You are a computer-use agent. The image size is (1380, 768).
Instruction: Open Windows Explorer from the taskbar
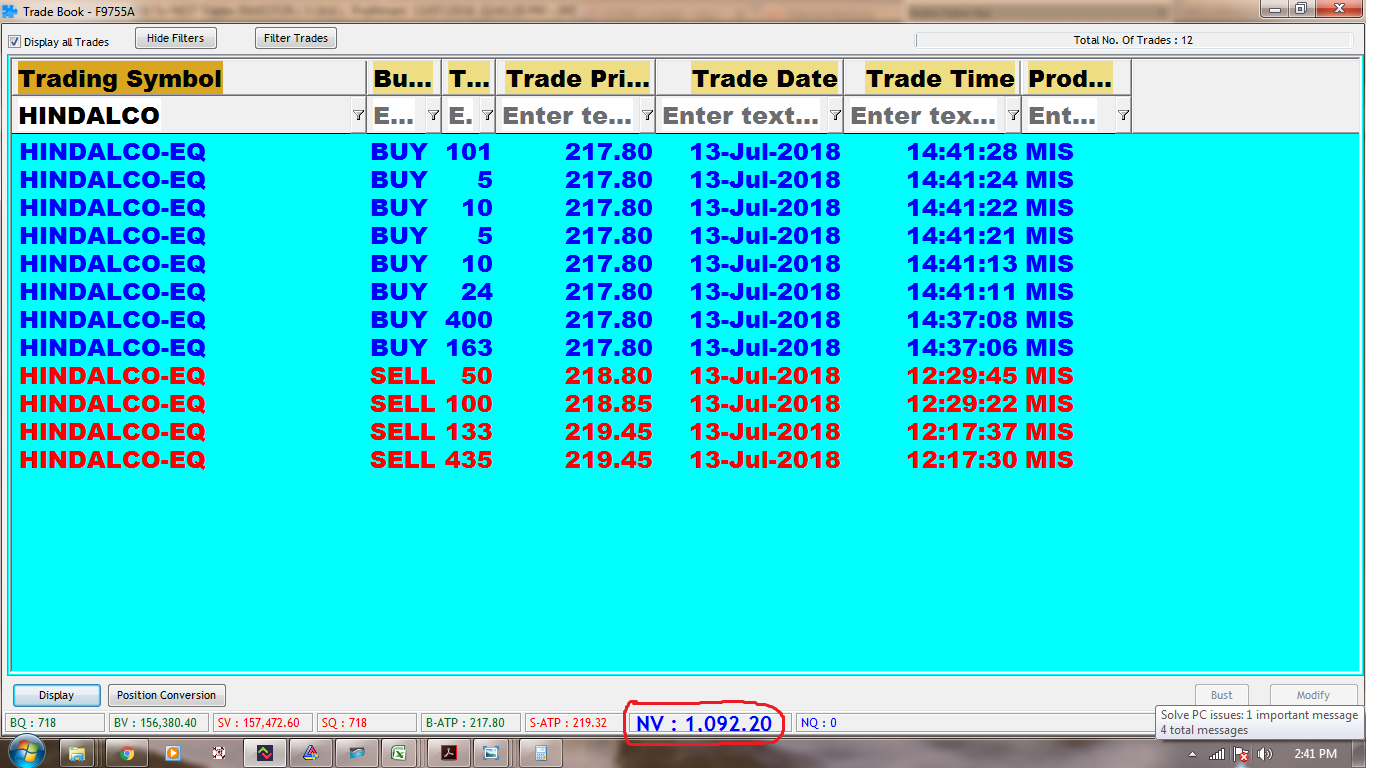tap(77, 753)
